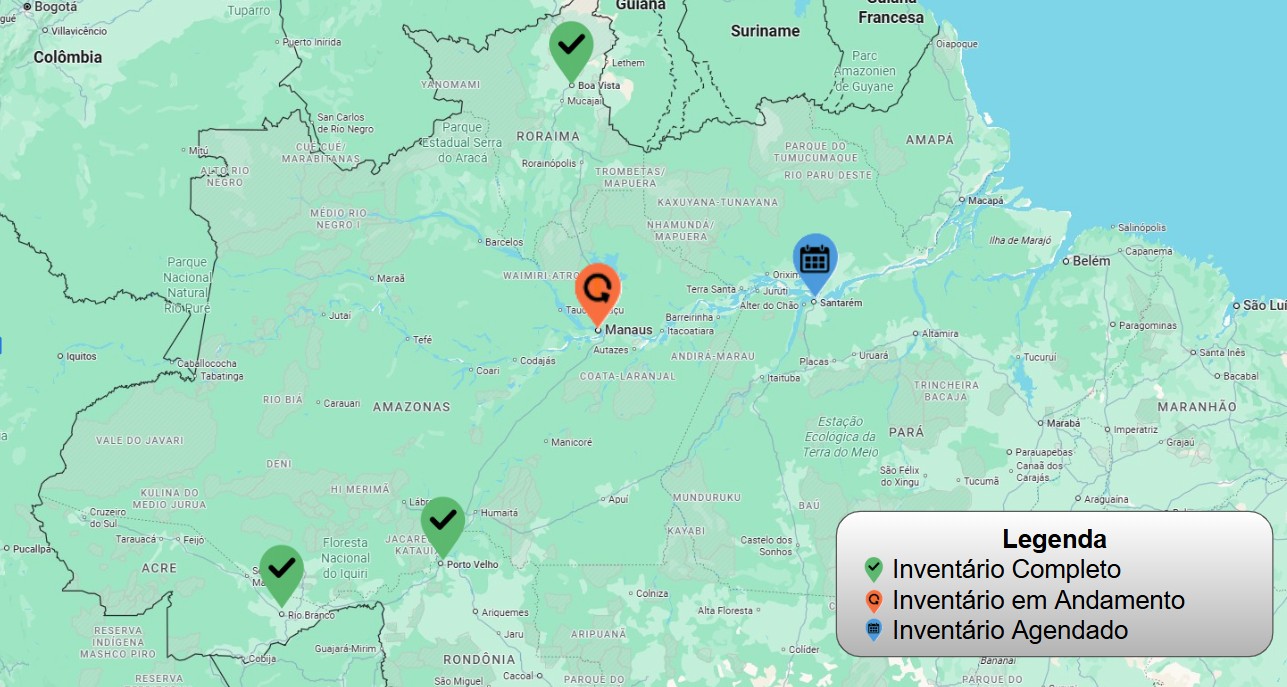Click the AMAZONAS state label
This screenshot has height=687, width=1287.
(x=411, y=407)
